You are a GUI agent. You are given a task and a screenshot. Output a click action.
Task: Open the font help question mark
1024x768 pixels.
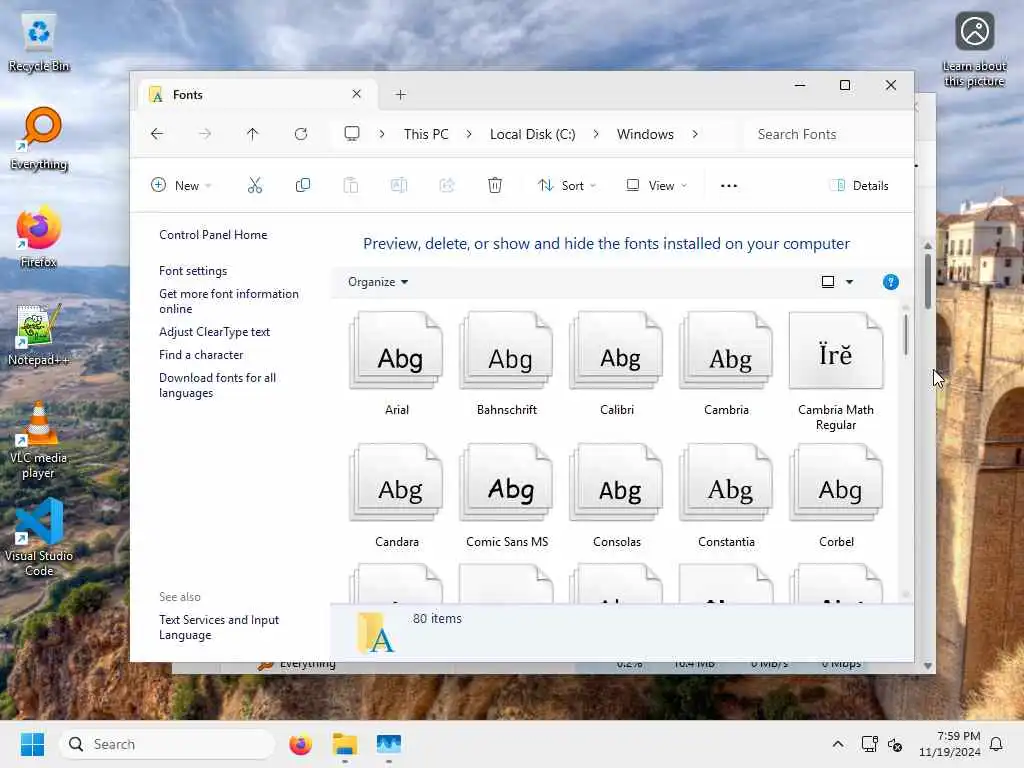891,281
